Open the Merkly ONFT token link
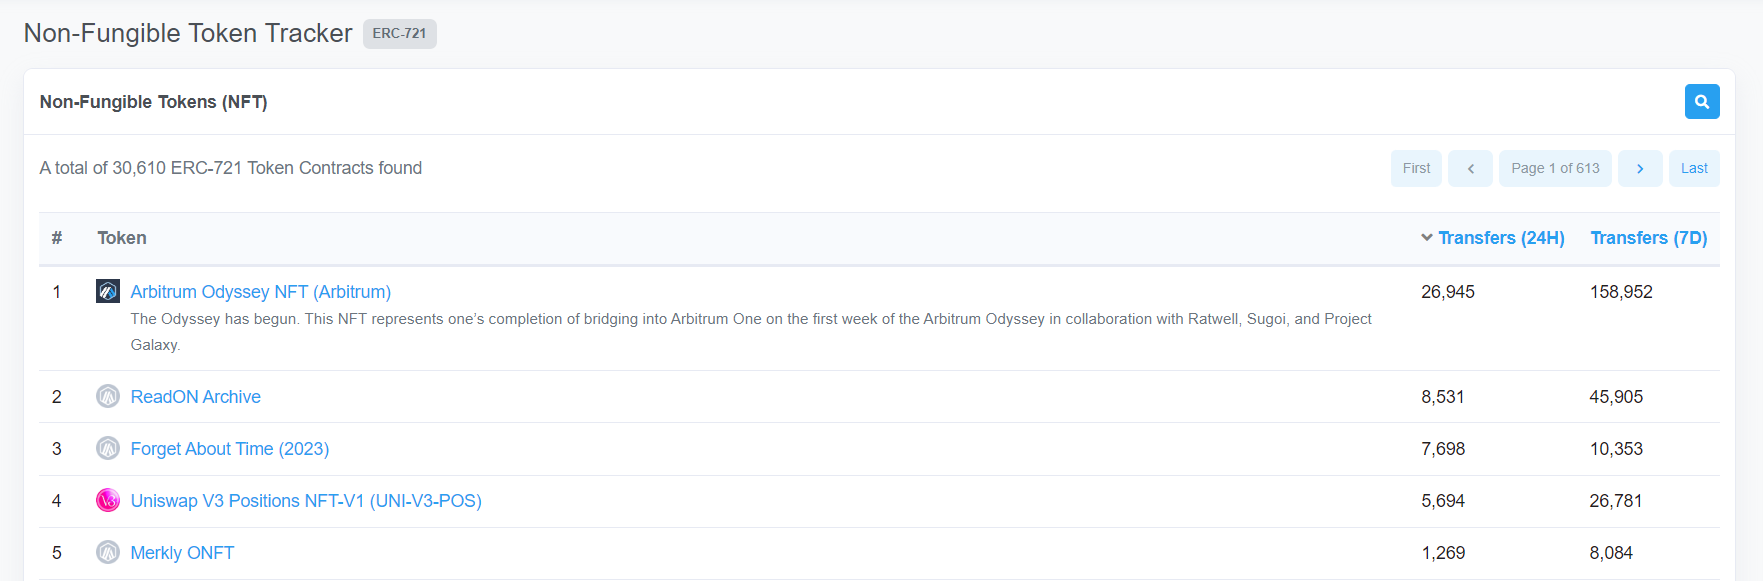 click(x=182, y=553)
